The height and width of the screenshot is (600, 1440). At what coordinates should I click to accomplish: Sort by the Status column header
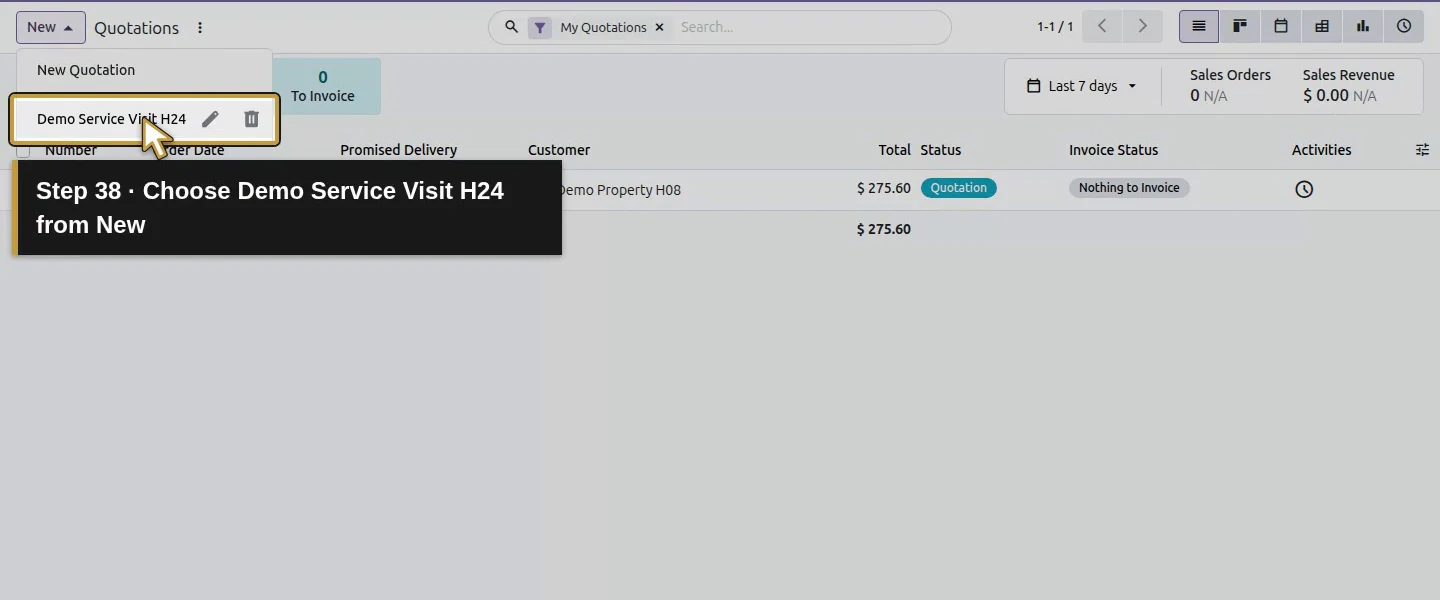coord(941,150)
